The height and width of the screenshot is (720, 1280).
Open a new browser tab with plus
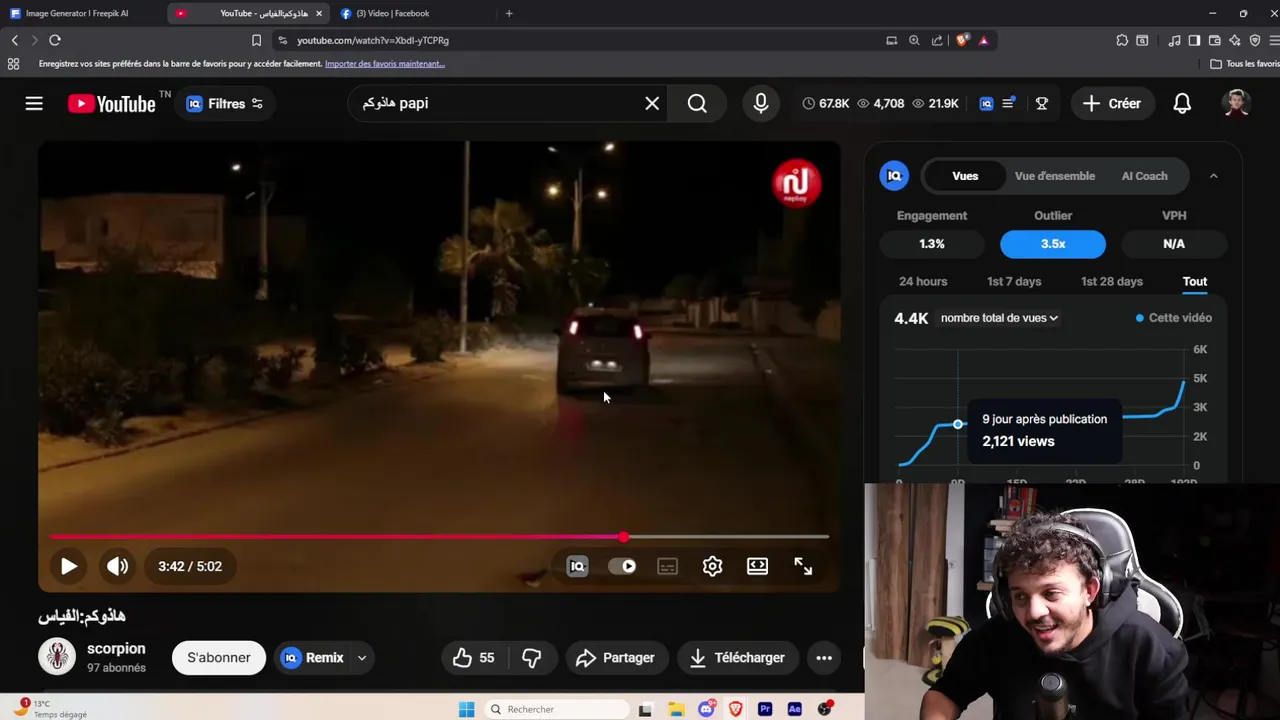(509, 13)
